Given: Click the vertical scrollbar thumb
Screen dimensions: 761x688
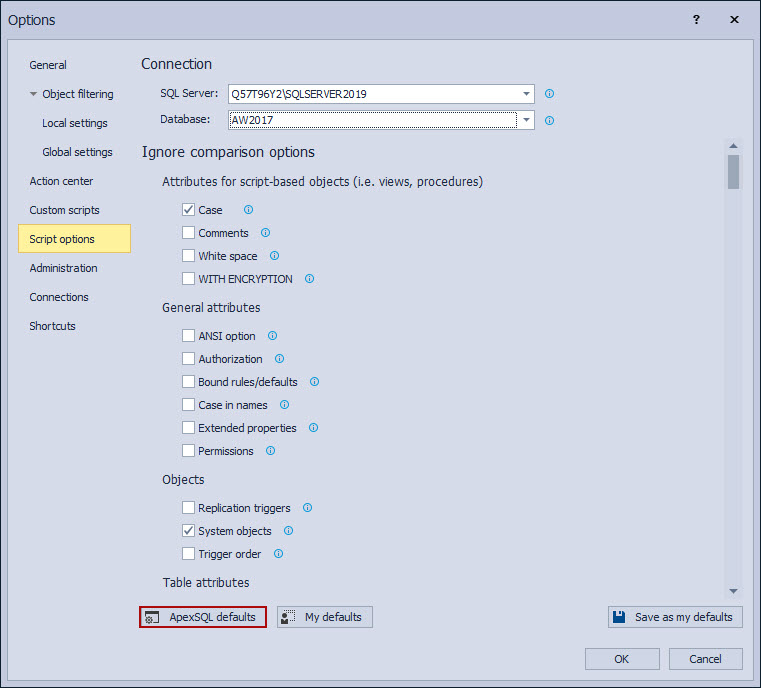Looking at the screenshot, I should coord(733,172).
